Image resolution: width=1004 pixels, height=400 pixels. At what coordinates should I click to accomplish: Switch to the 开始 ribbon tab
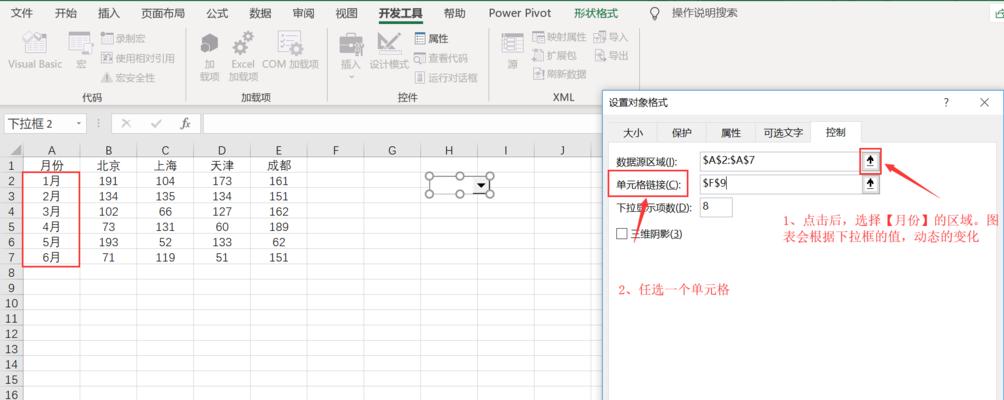[65, 13]
